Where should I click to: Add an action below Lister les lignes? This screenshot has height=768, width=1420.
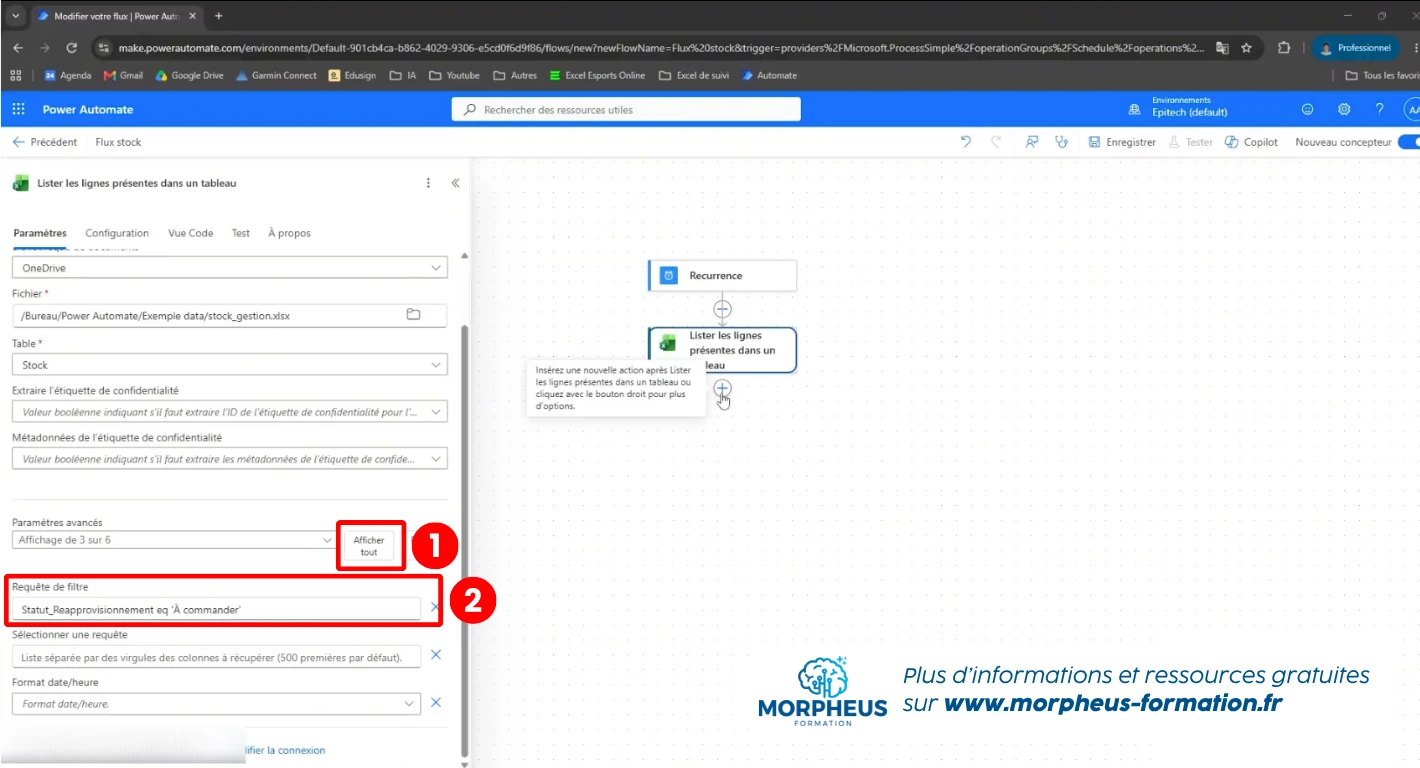[x=722, y=388]
